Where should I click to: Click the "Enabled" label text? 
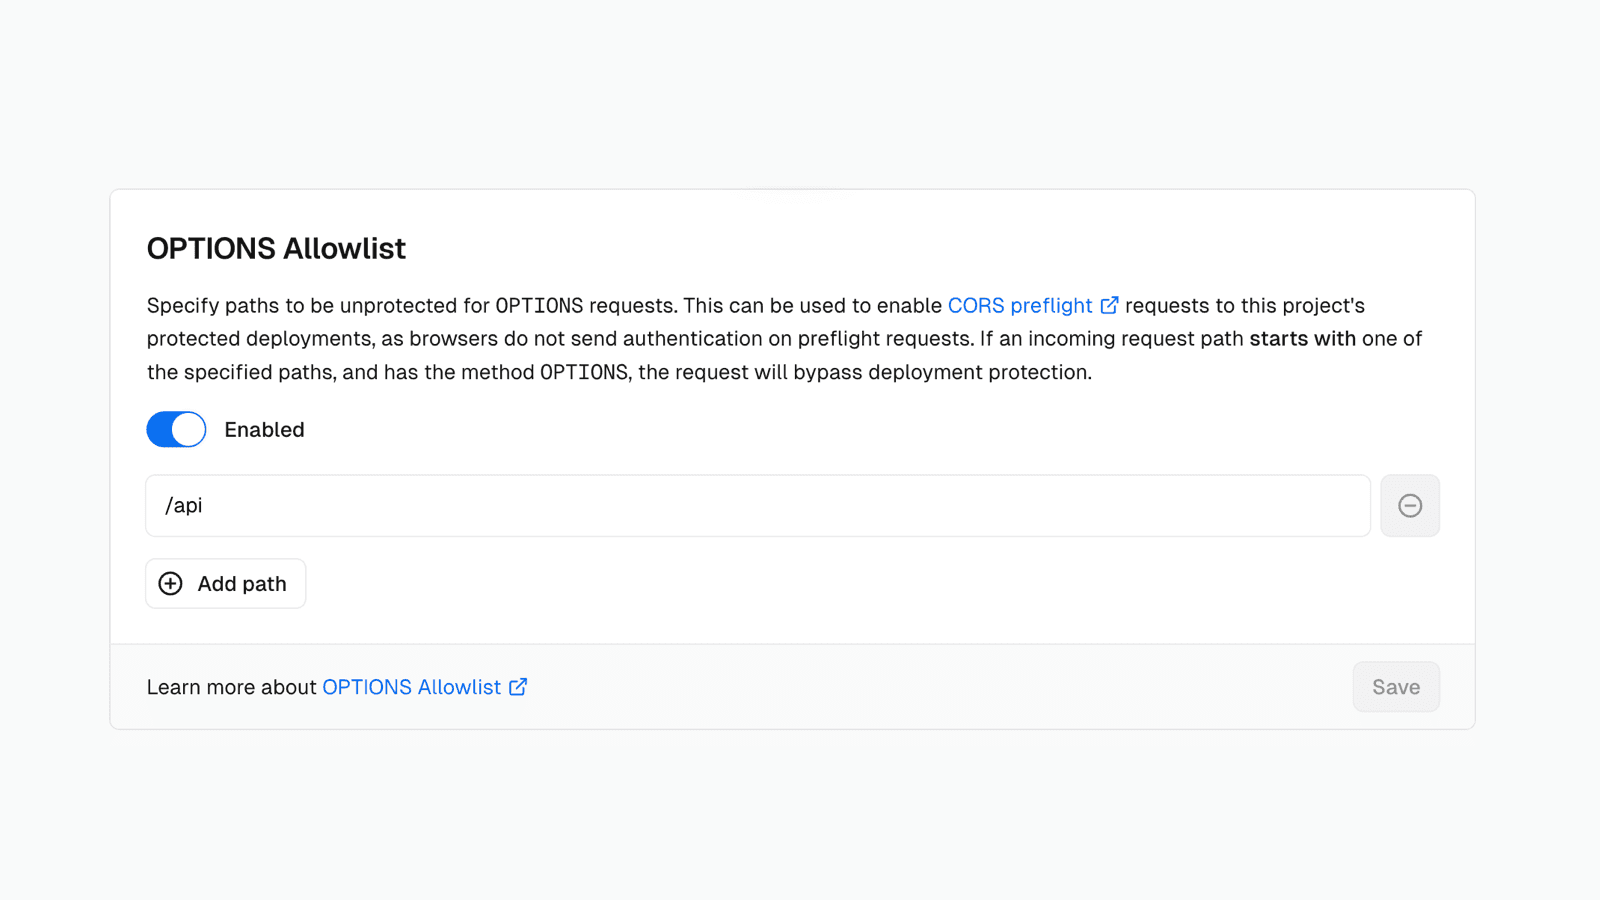[264, 430]
